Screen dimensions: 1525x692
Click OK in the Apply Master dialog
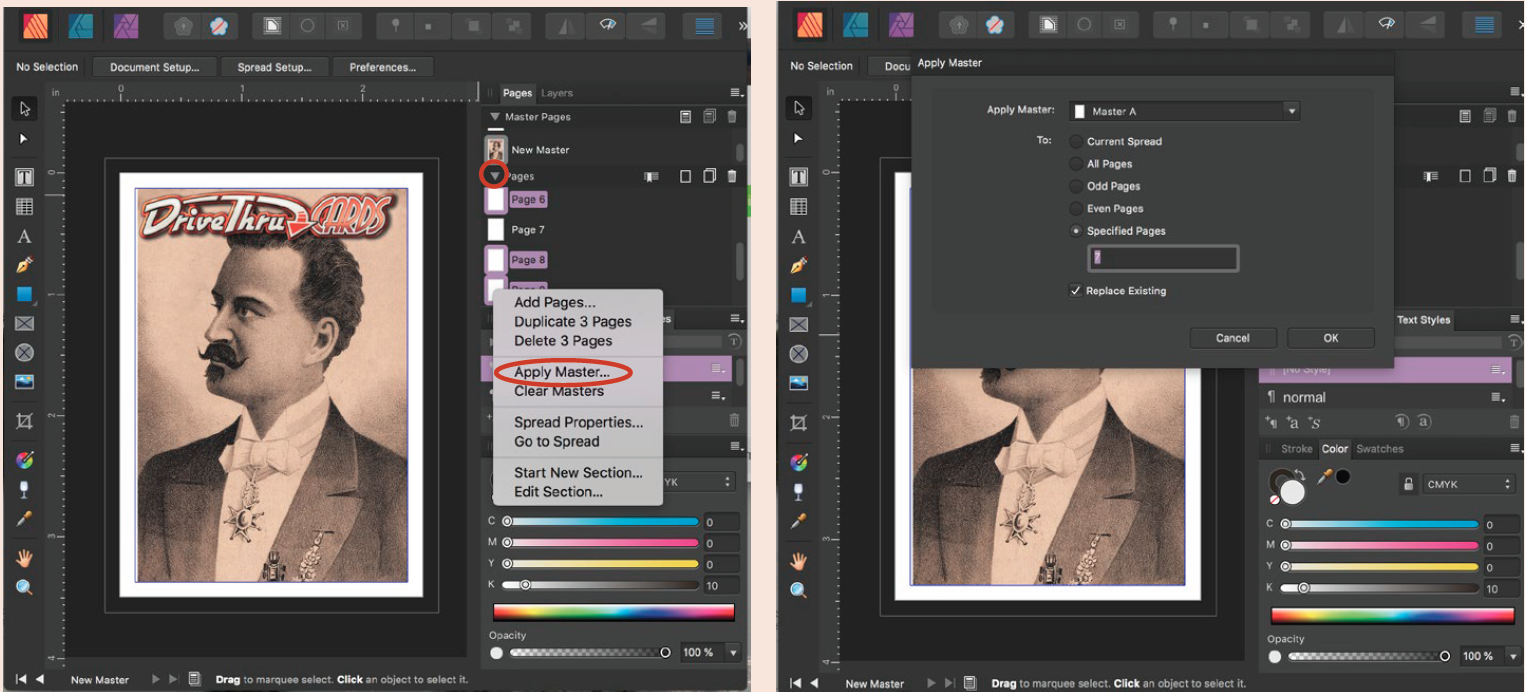click(1330, 338)
